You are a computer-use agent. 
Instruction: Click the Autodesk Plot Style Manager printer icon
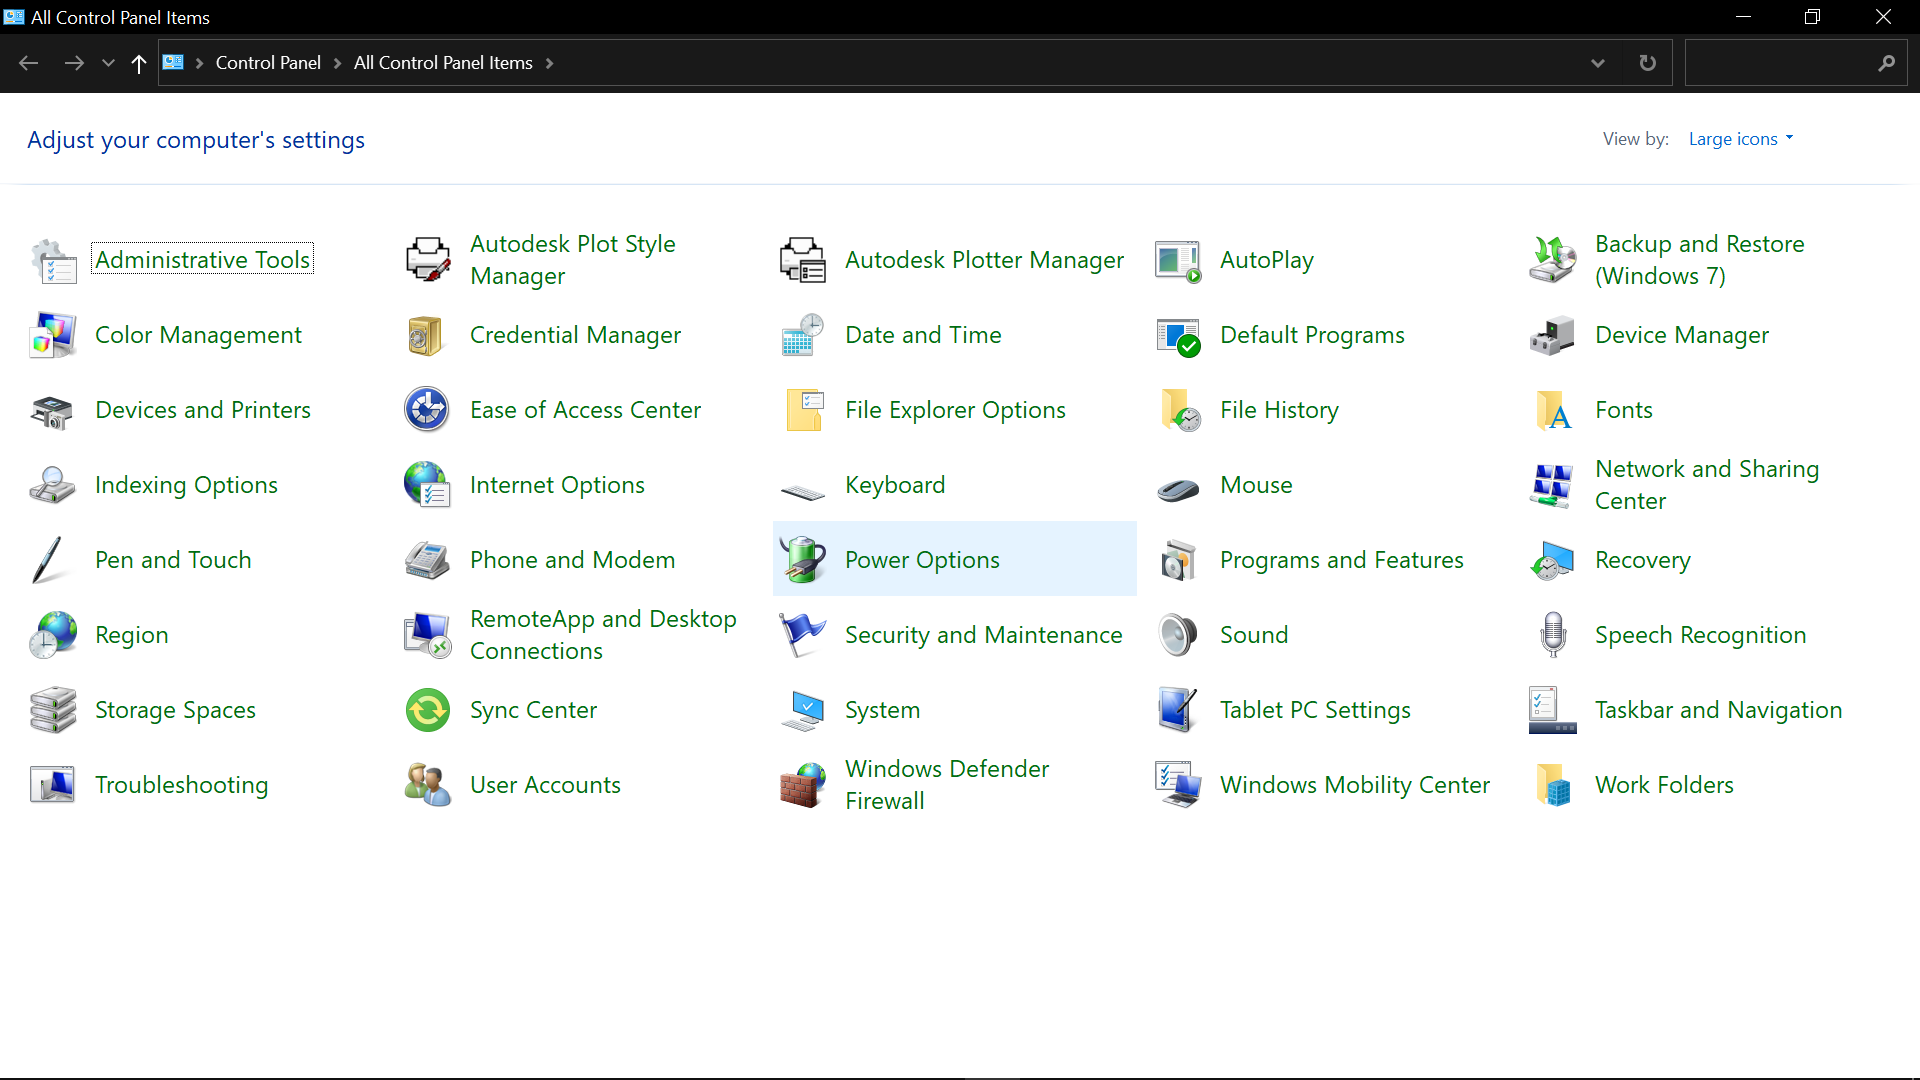click(428, 260)
